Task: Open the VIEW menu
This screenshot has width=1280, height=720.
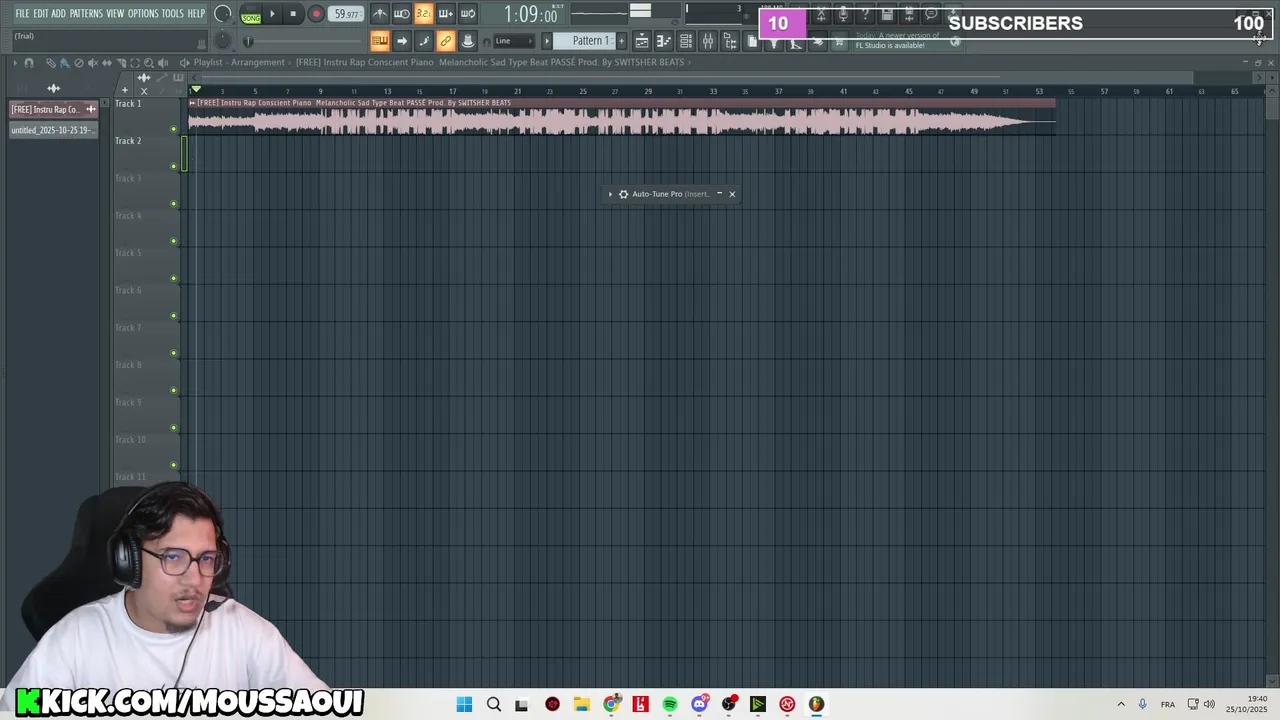Action: coord(115,14)
